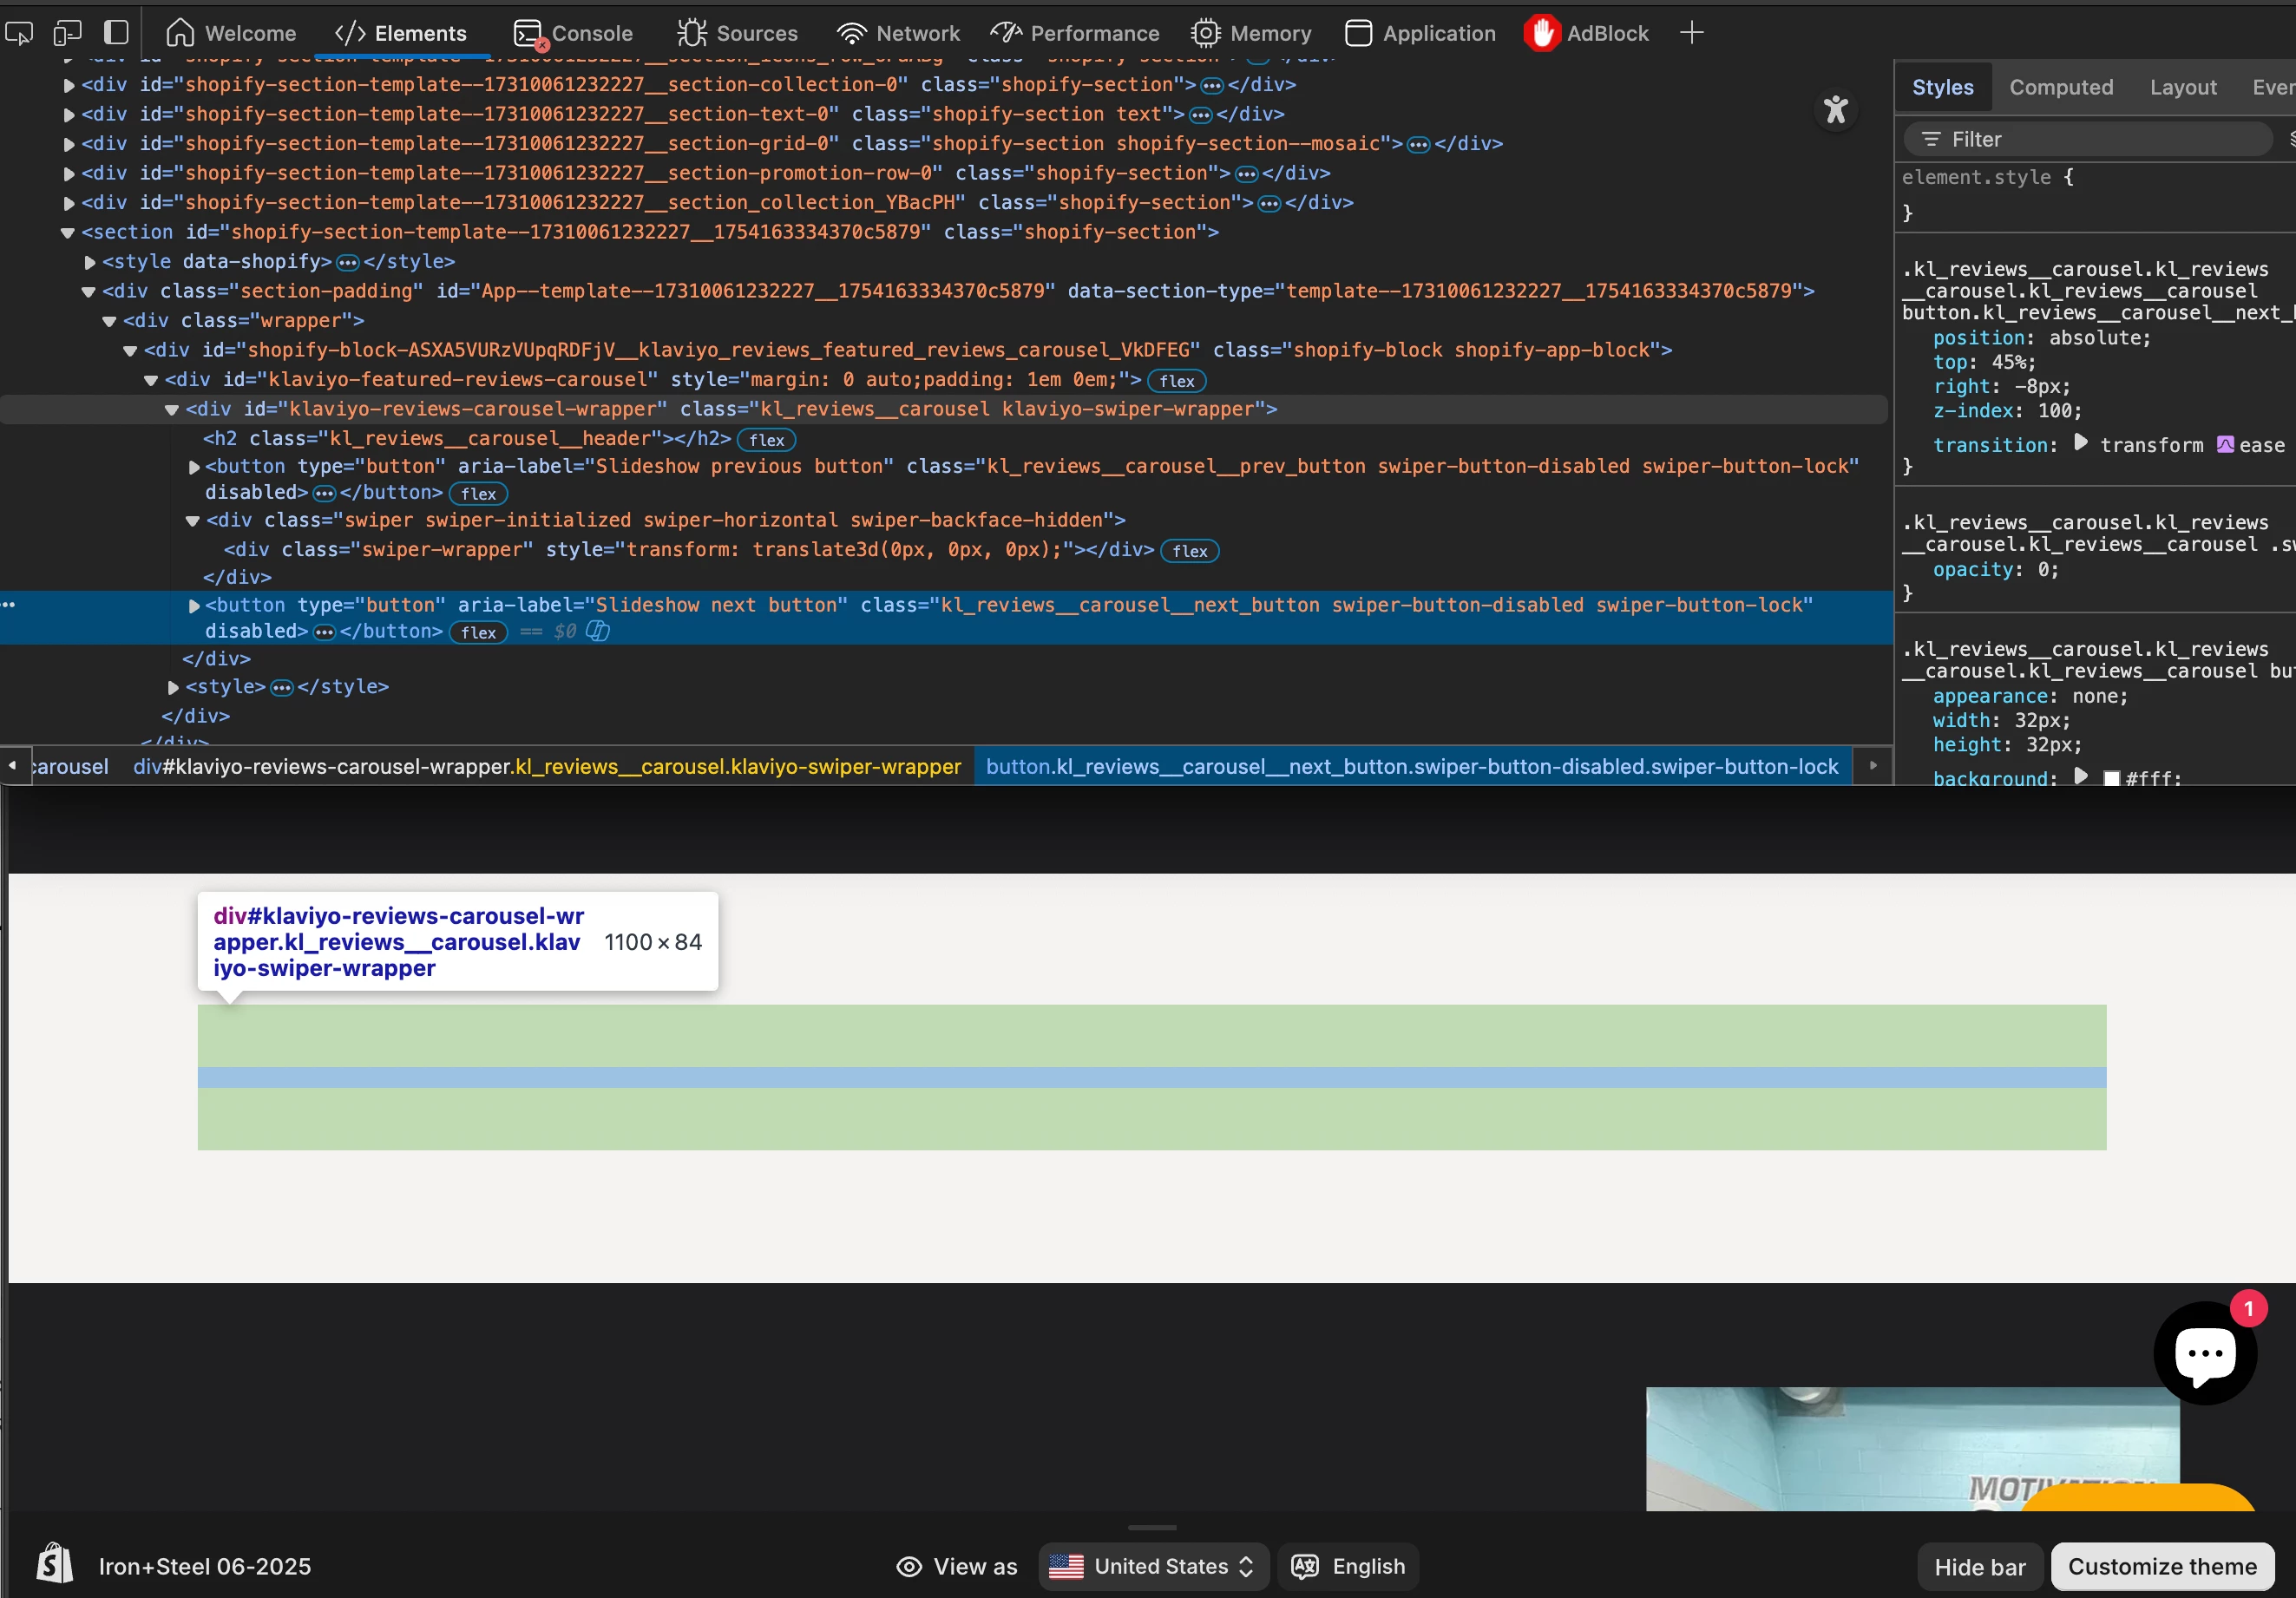Select the Styles pane tab
2296x1598 pixels.
point(1942,87)
